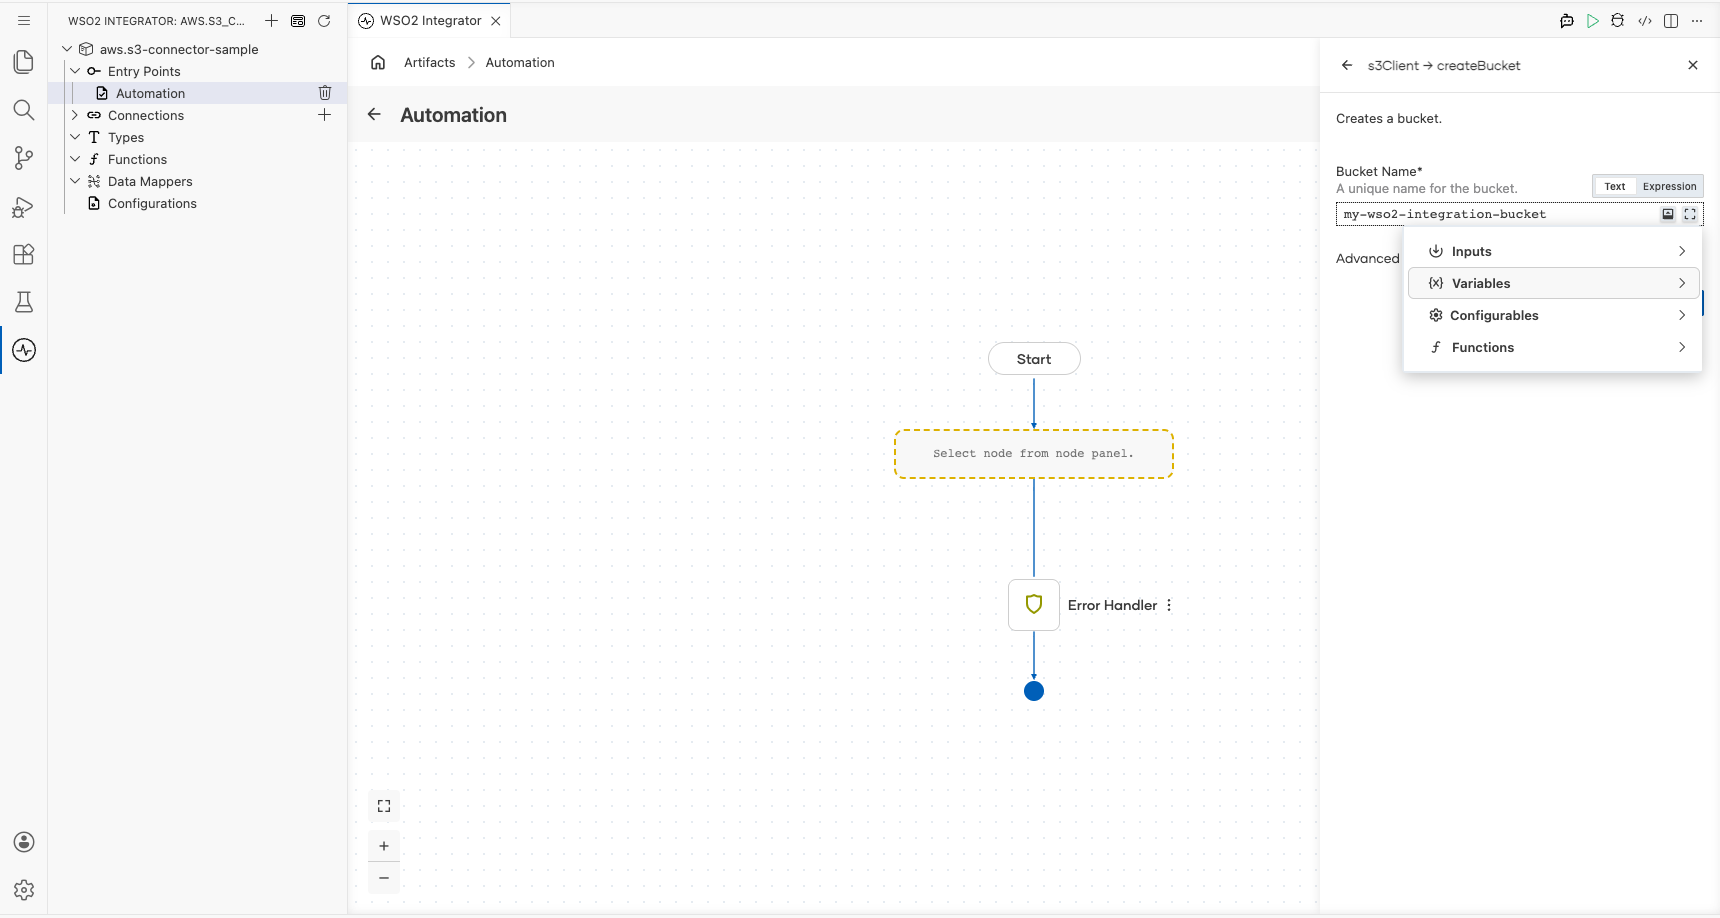
Task: Open Variables submenu in helper pane
Action: click(x=1553, y=283)
